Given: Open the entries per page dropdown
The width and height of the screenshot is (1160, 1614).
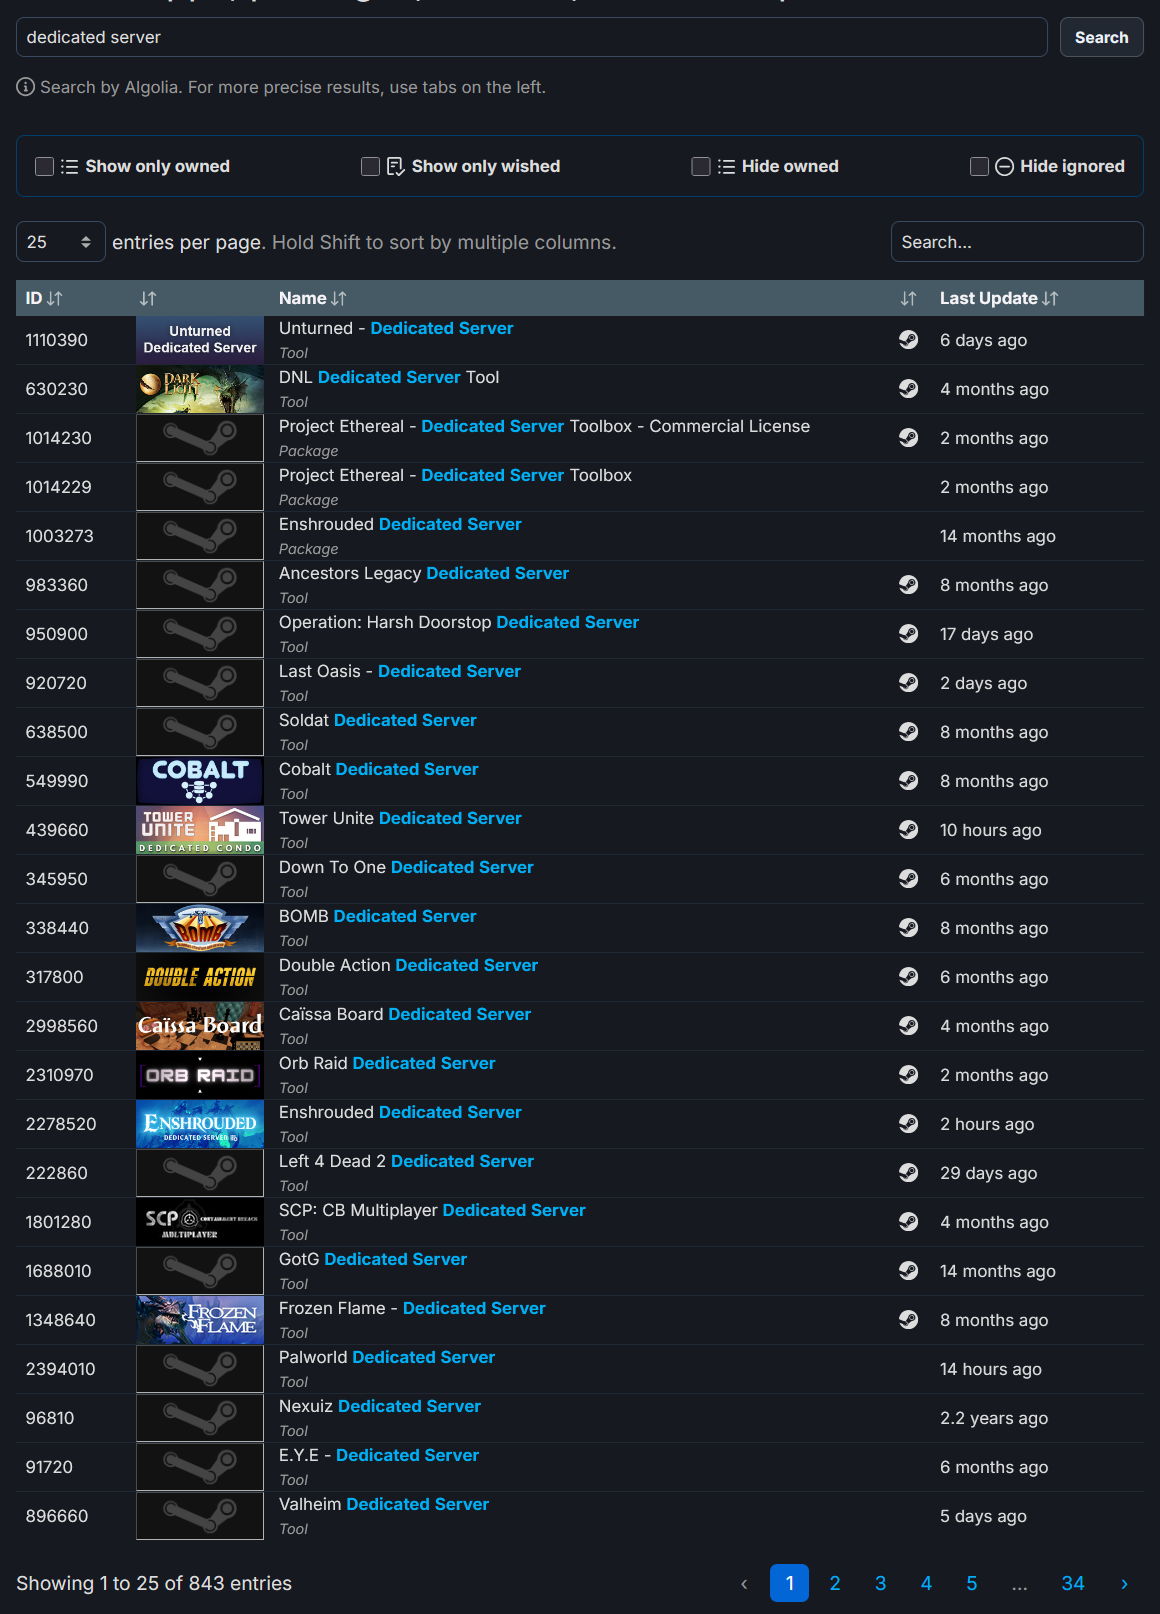Looking at the screenshot, I should pyautogui.click(x=61, y=242).
